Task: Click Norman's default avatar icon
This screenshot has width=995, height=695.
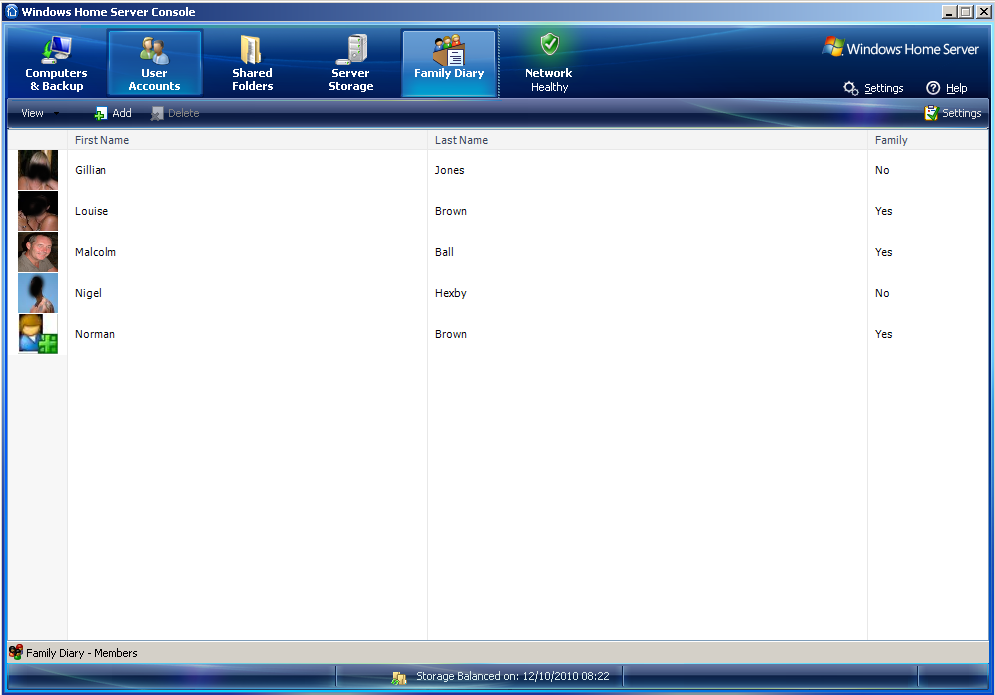Action: pos(38,334)
